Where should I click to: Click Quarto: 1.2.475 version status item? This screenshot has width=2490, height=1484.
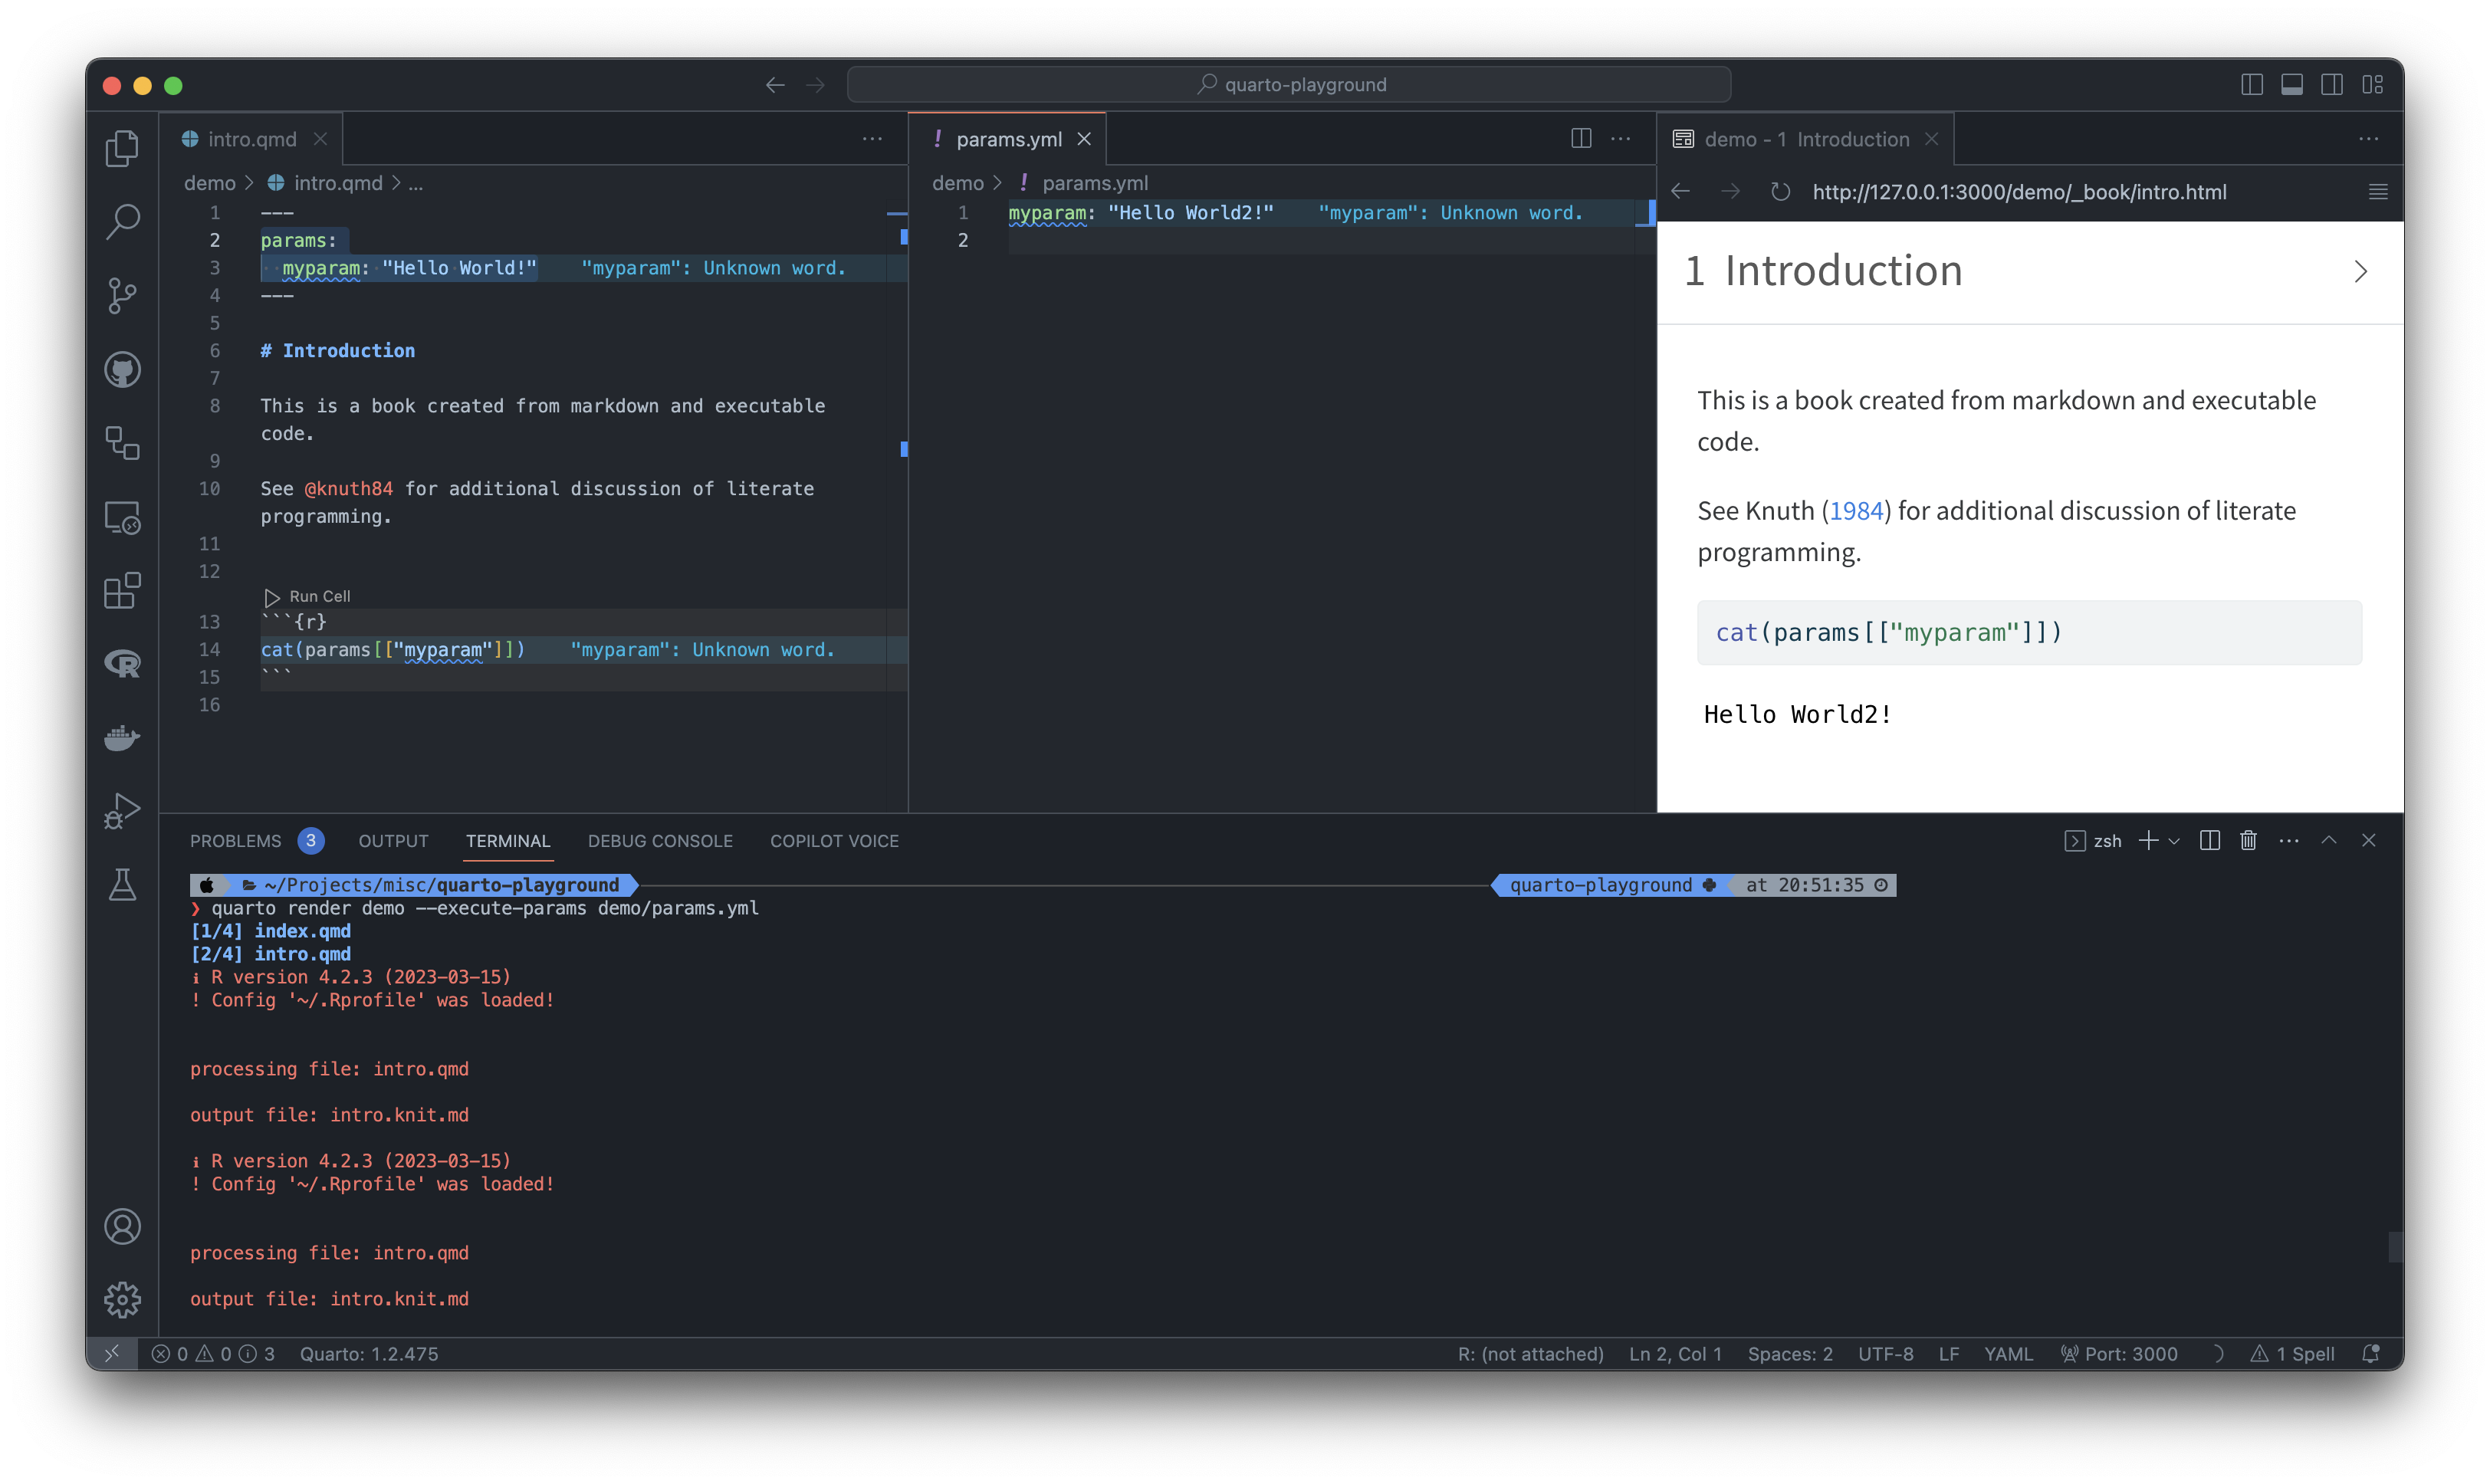pyautogui.click(x=369, y=1354)
